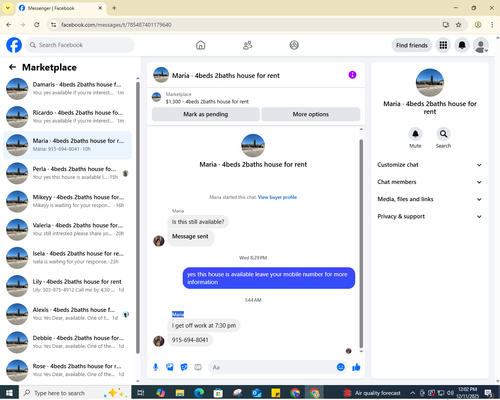Screen dimensions: 500x400
Task: Mute this chat with the bell icon
Action: pos(415,134)
